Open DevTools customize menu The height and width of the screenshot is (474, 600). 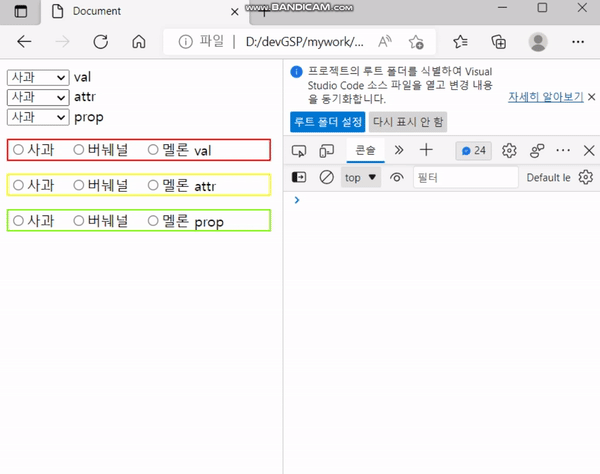(563, 150)
